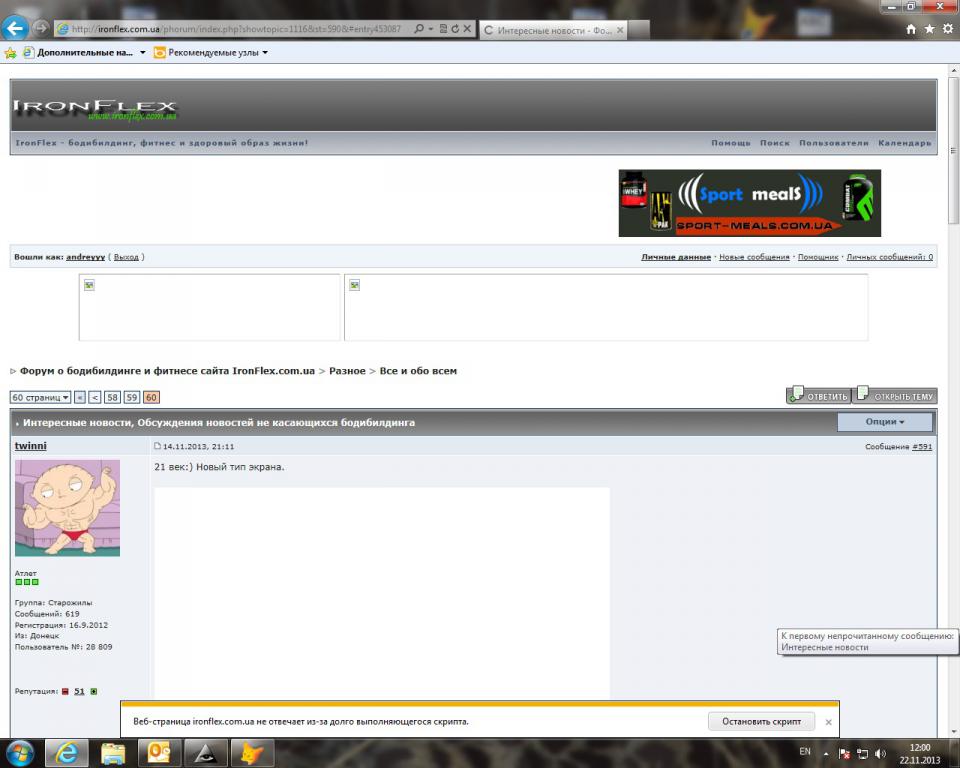Go to page 58 of the topic
960x768 pixels.
coord(113,397)
